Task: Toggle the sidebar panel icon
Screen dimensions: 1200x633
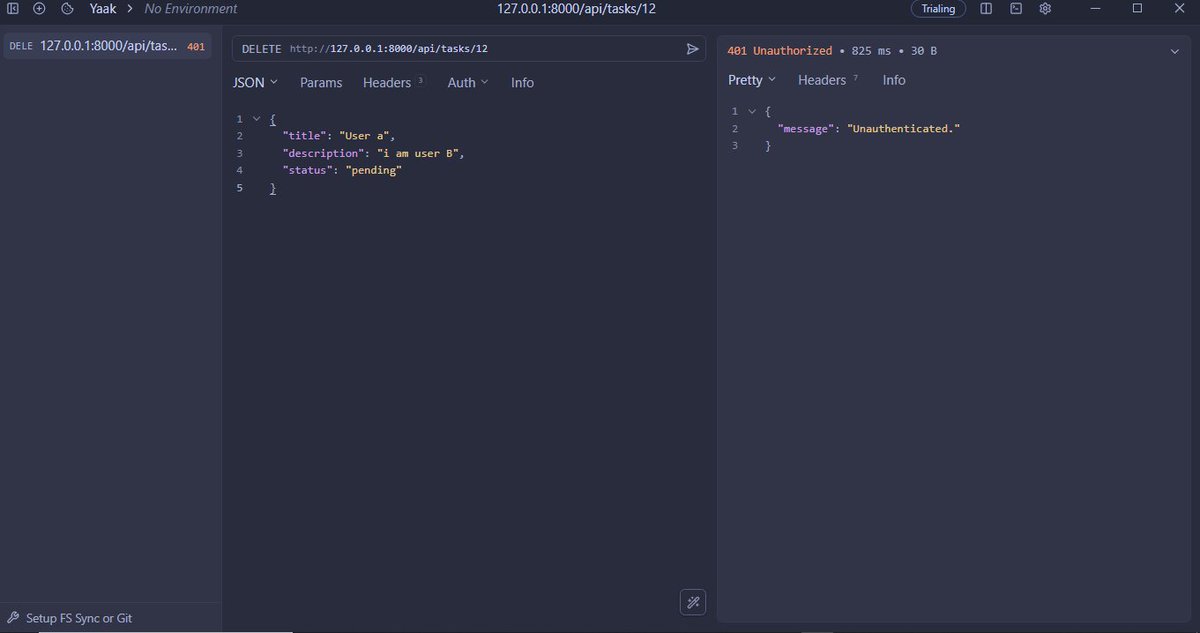Action: (13, 8)
